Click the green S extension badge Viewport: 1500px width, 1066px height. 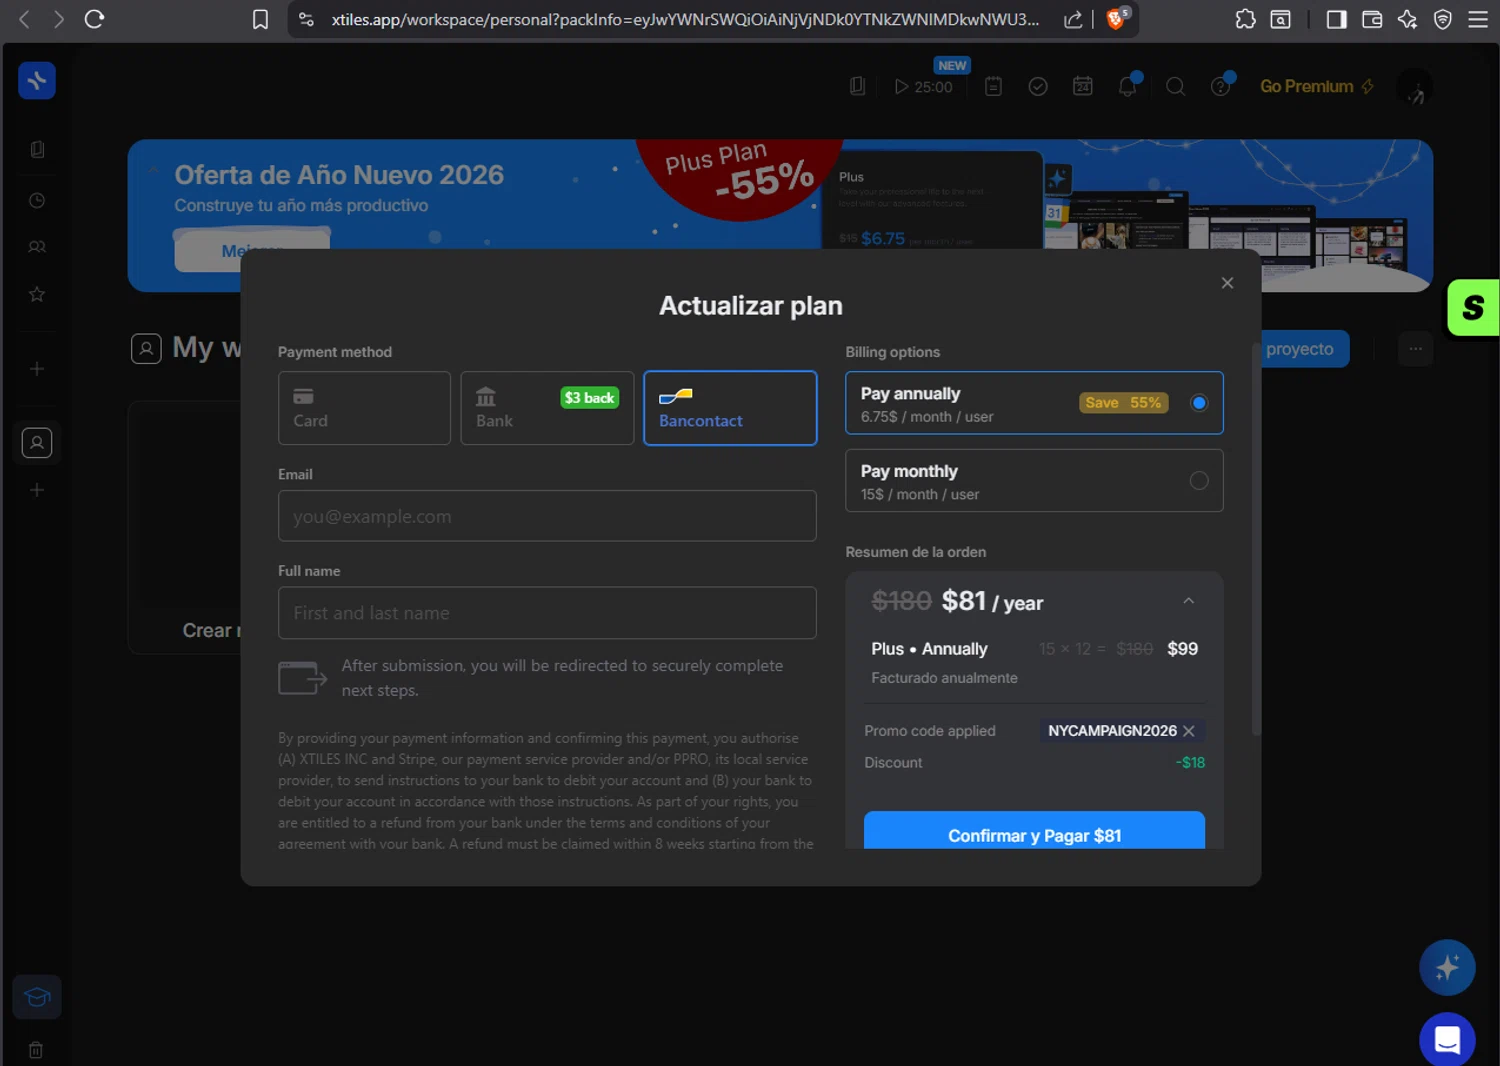pos(1473,307)
